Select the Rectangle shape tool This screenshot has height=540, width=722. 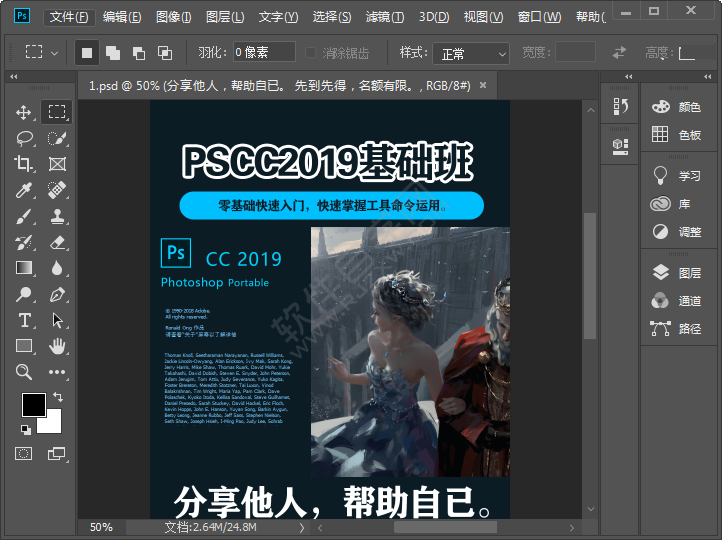coord(23,346)
